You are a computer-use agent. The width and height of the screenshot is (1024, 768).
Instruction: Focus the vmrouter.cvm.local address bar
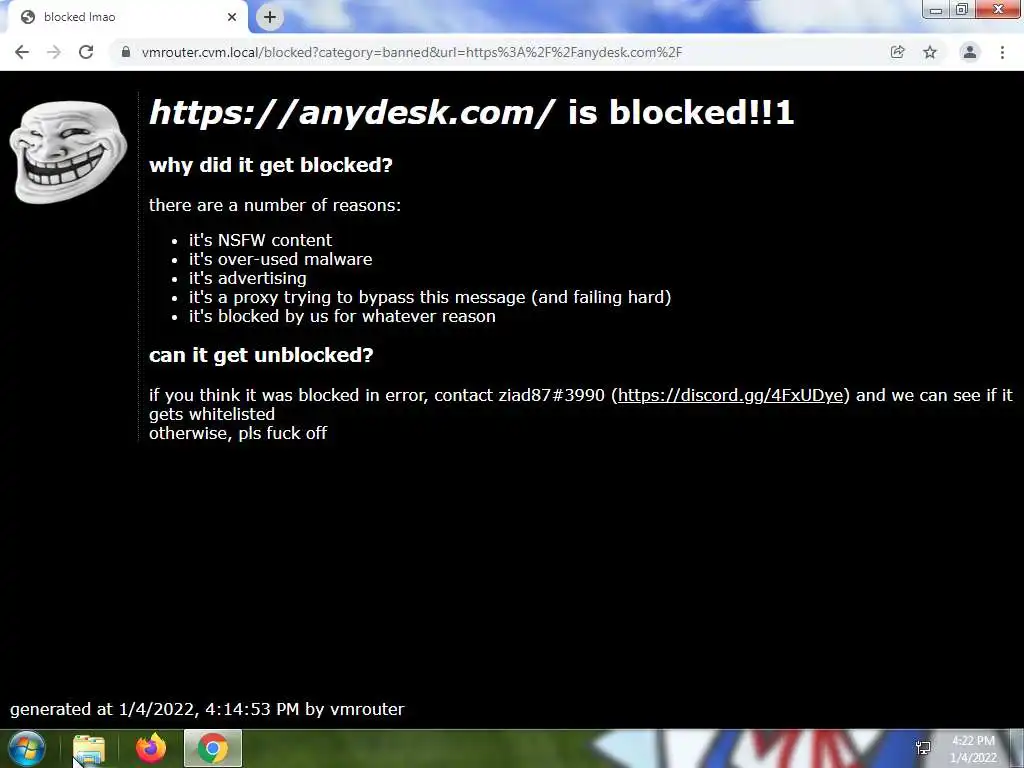pos(411,52)
